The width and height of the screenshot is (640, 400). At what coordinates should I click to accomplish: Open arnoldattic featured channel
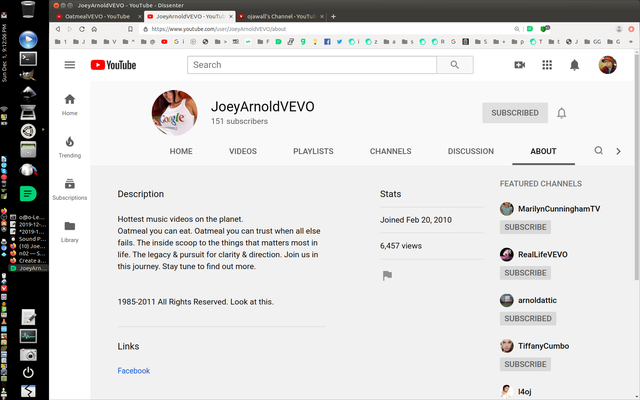click(x=537, y=300)
